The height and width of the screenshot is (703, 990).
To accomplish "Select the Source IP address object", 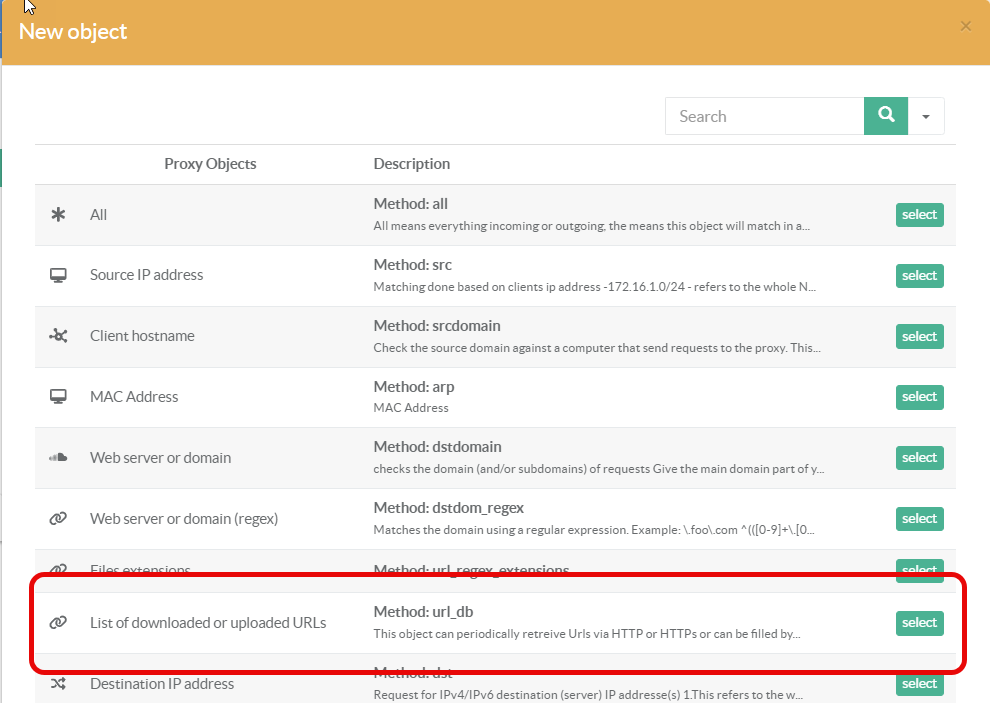I will pos(919,276).
